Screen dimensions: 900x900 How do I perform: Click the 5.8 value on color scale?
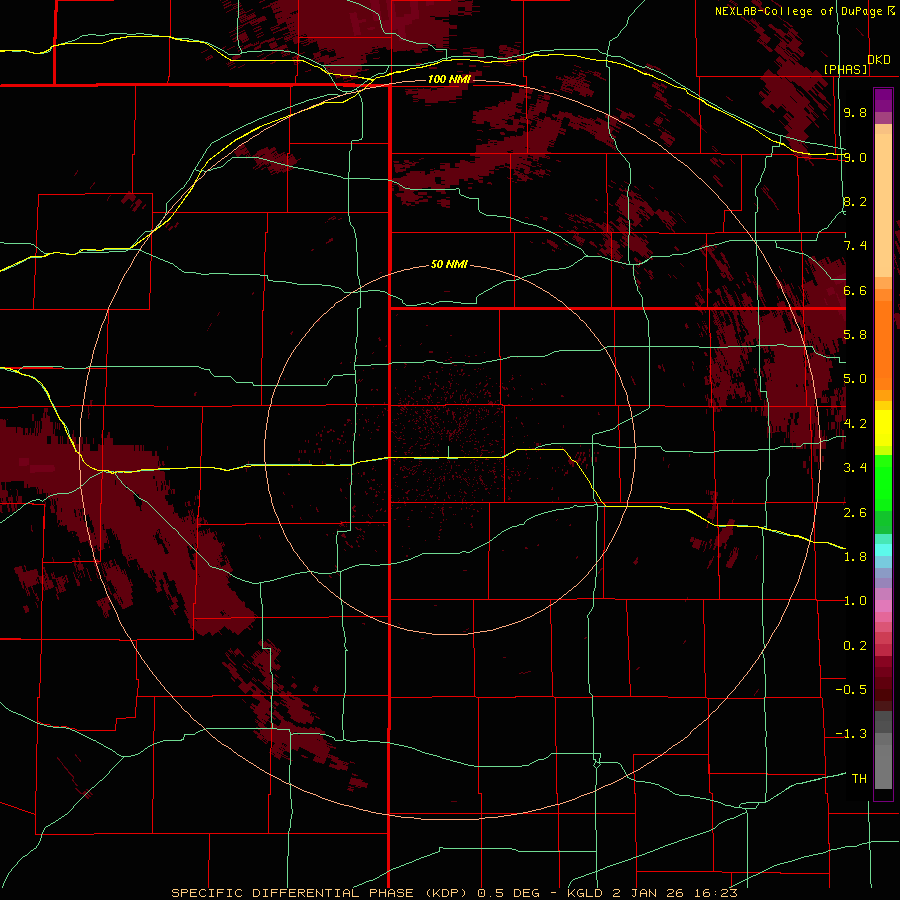tap(855, 335)
